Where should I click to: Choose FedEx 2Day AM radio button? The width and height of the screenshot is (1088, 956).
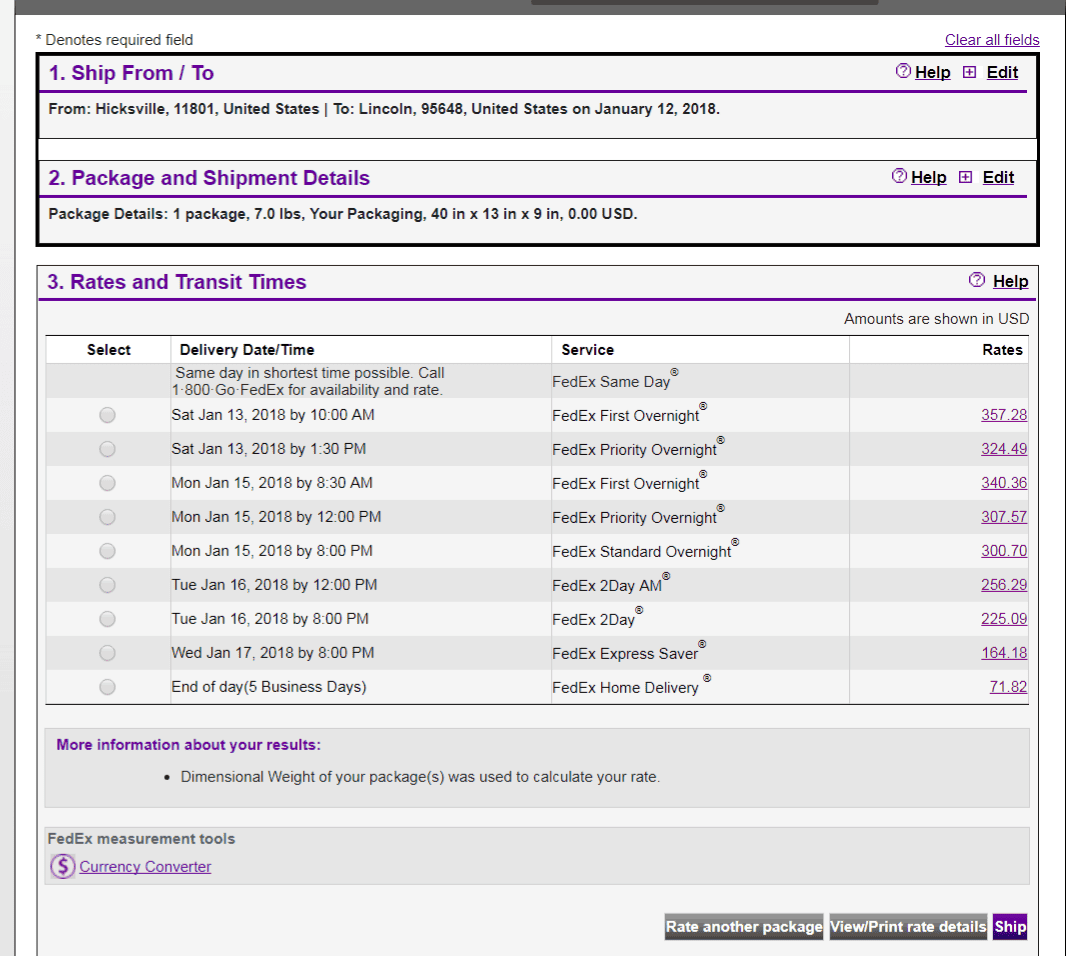(107, 585)
